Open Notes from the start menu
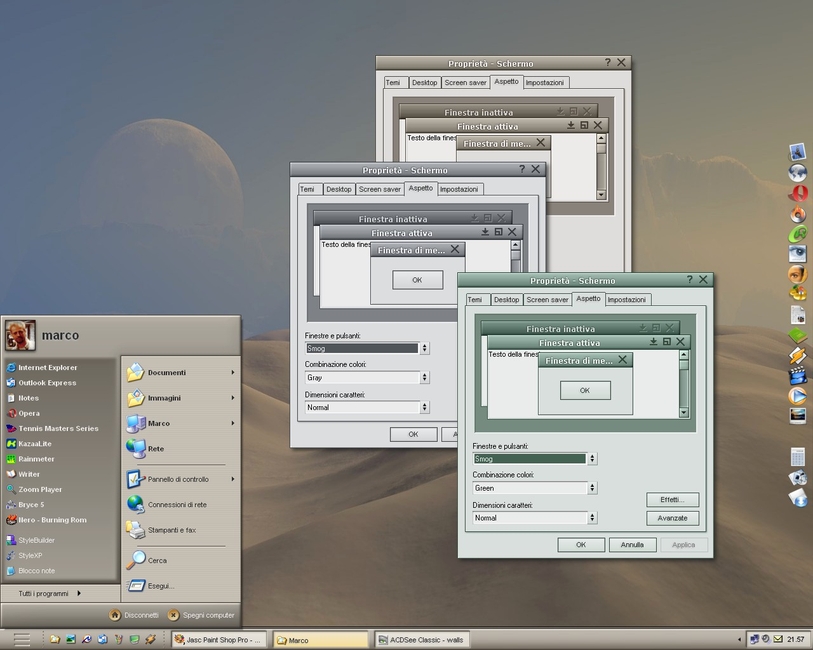The width and height of the screenshot is (813, 650). 22,398
